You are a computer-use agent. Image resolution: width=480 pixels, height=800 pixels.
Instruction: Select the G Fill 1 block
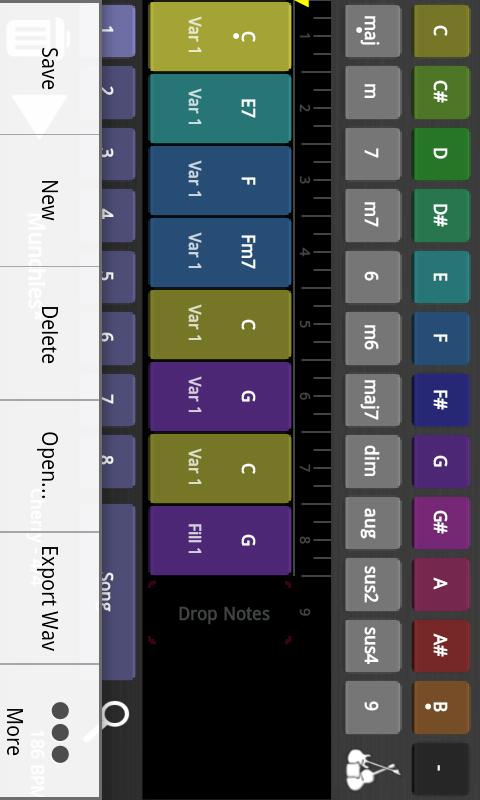coord(220,540)
